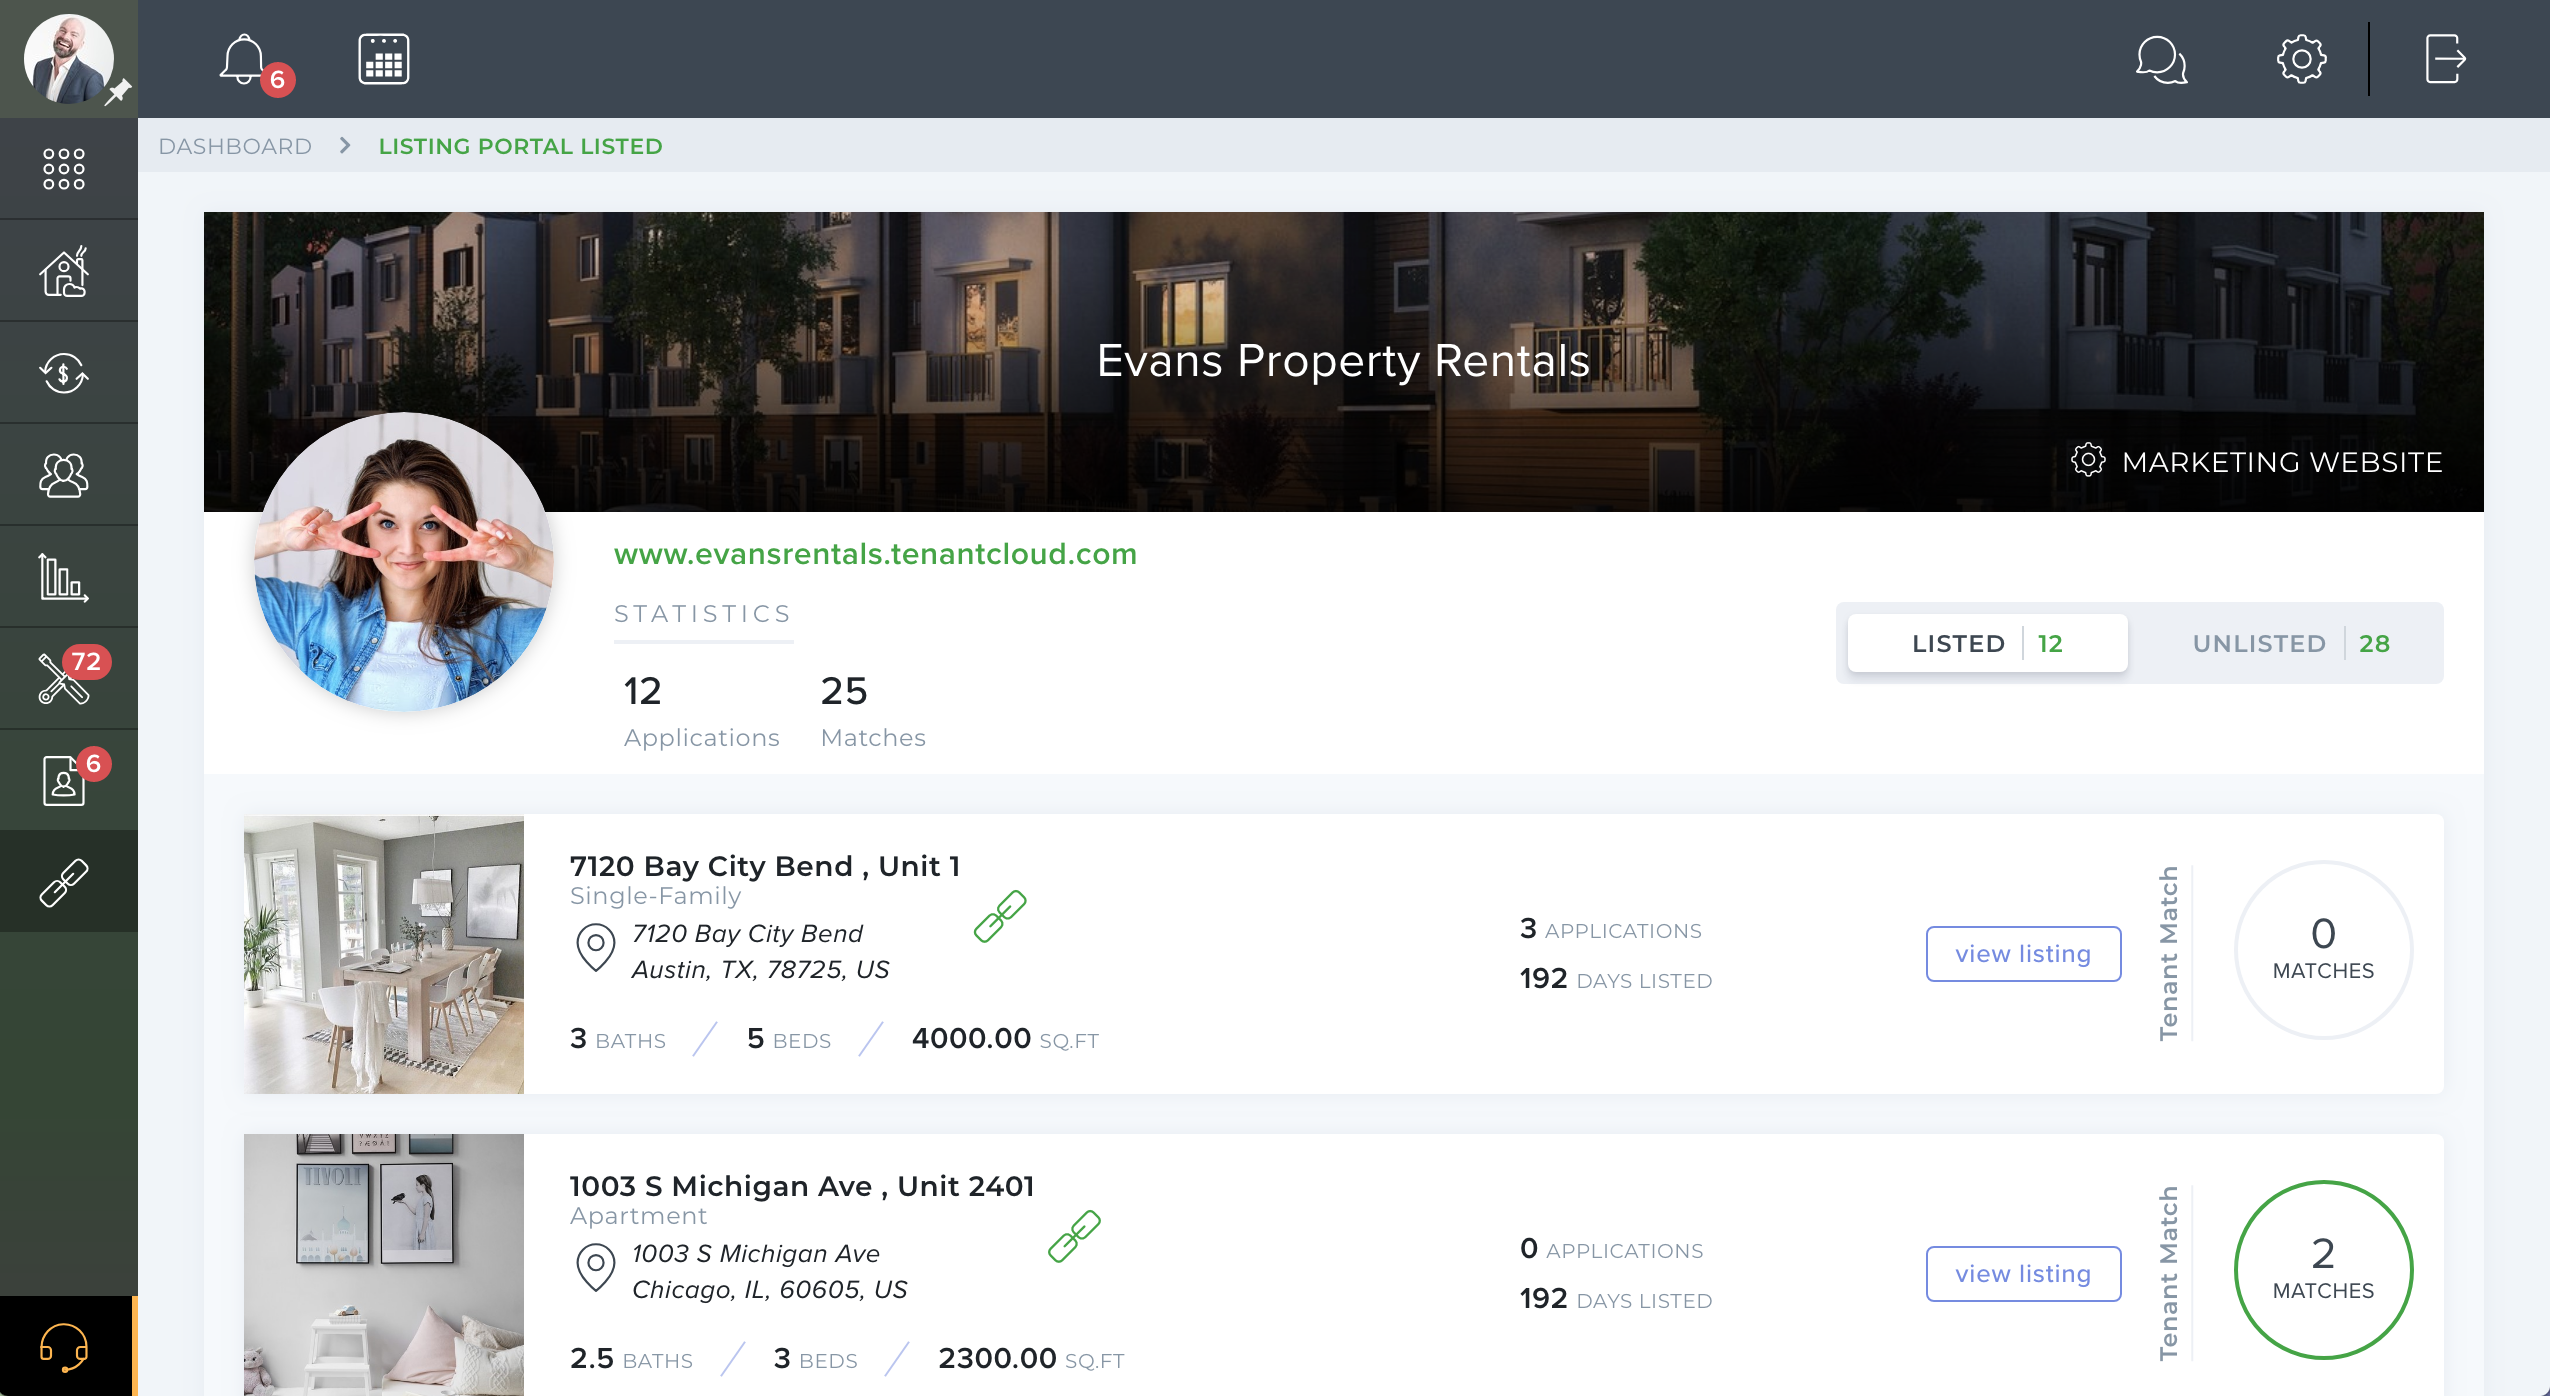Viewport: 2550px width, 1396px height.
Task: Click view listing for 7120 Bay City Bend
Action: click(x=2023, y=954)
